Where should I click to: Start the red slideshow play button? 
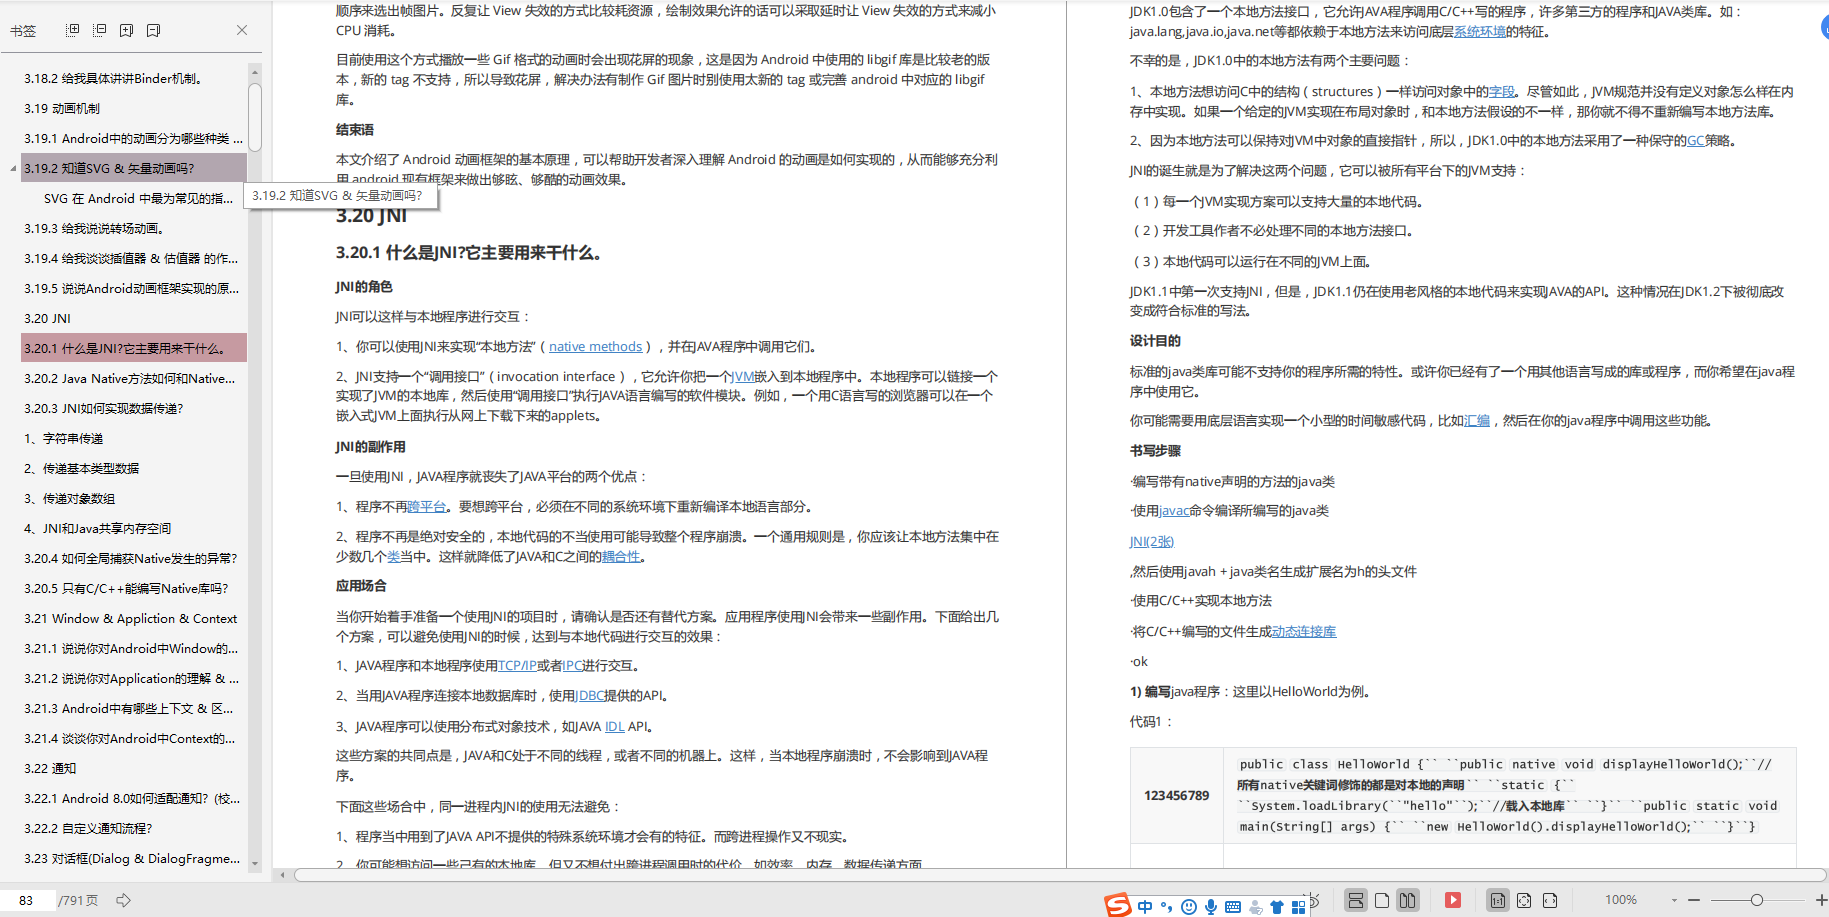pos(1453,900)
